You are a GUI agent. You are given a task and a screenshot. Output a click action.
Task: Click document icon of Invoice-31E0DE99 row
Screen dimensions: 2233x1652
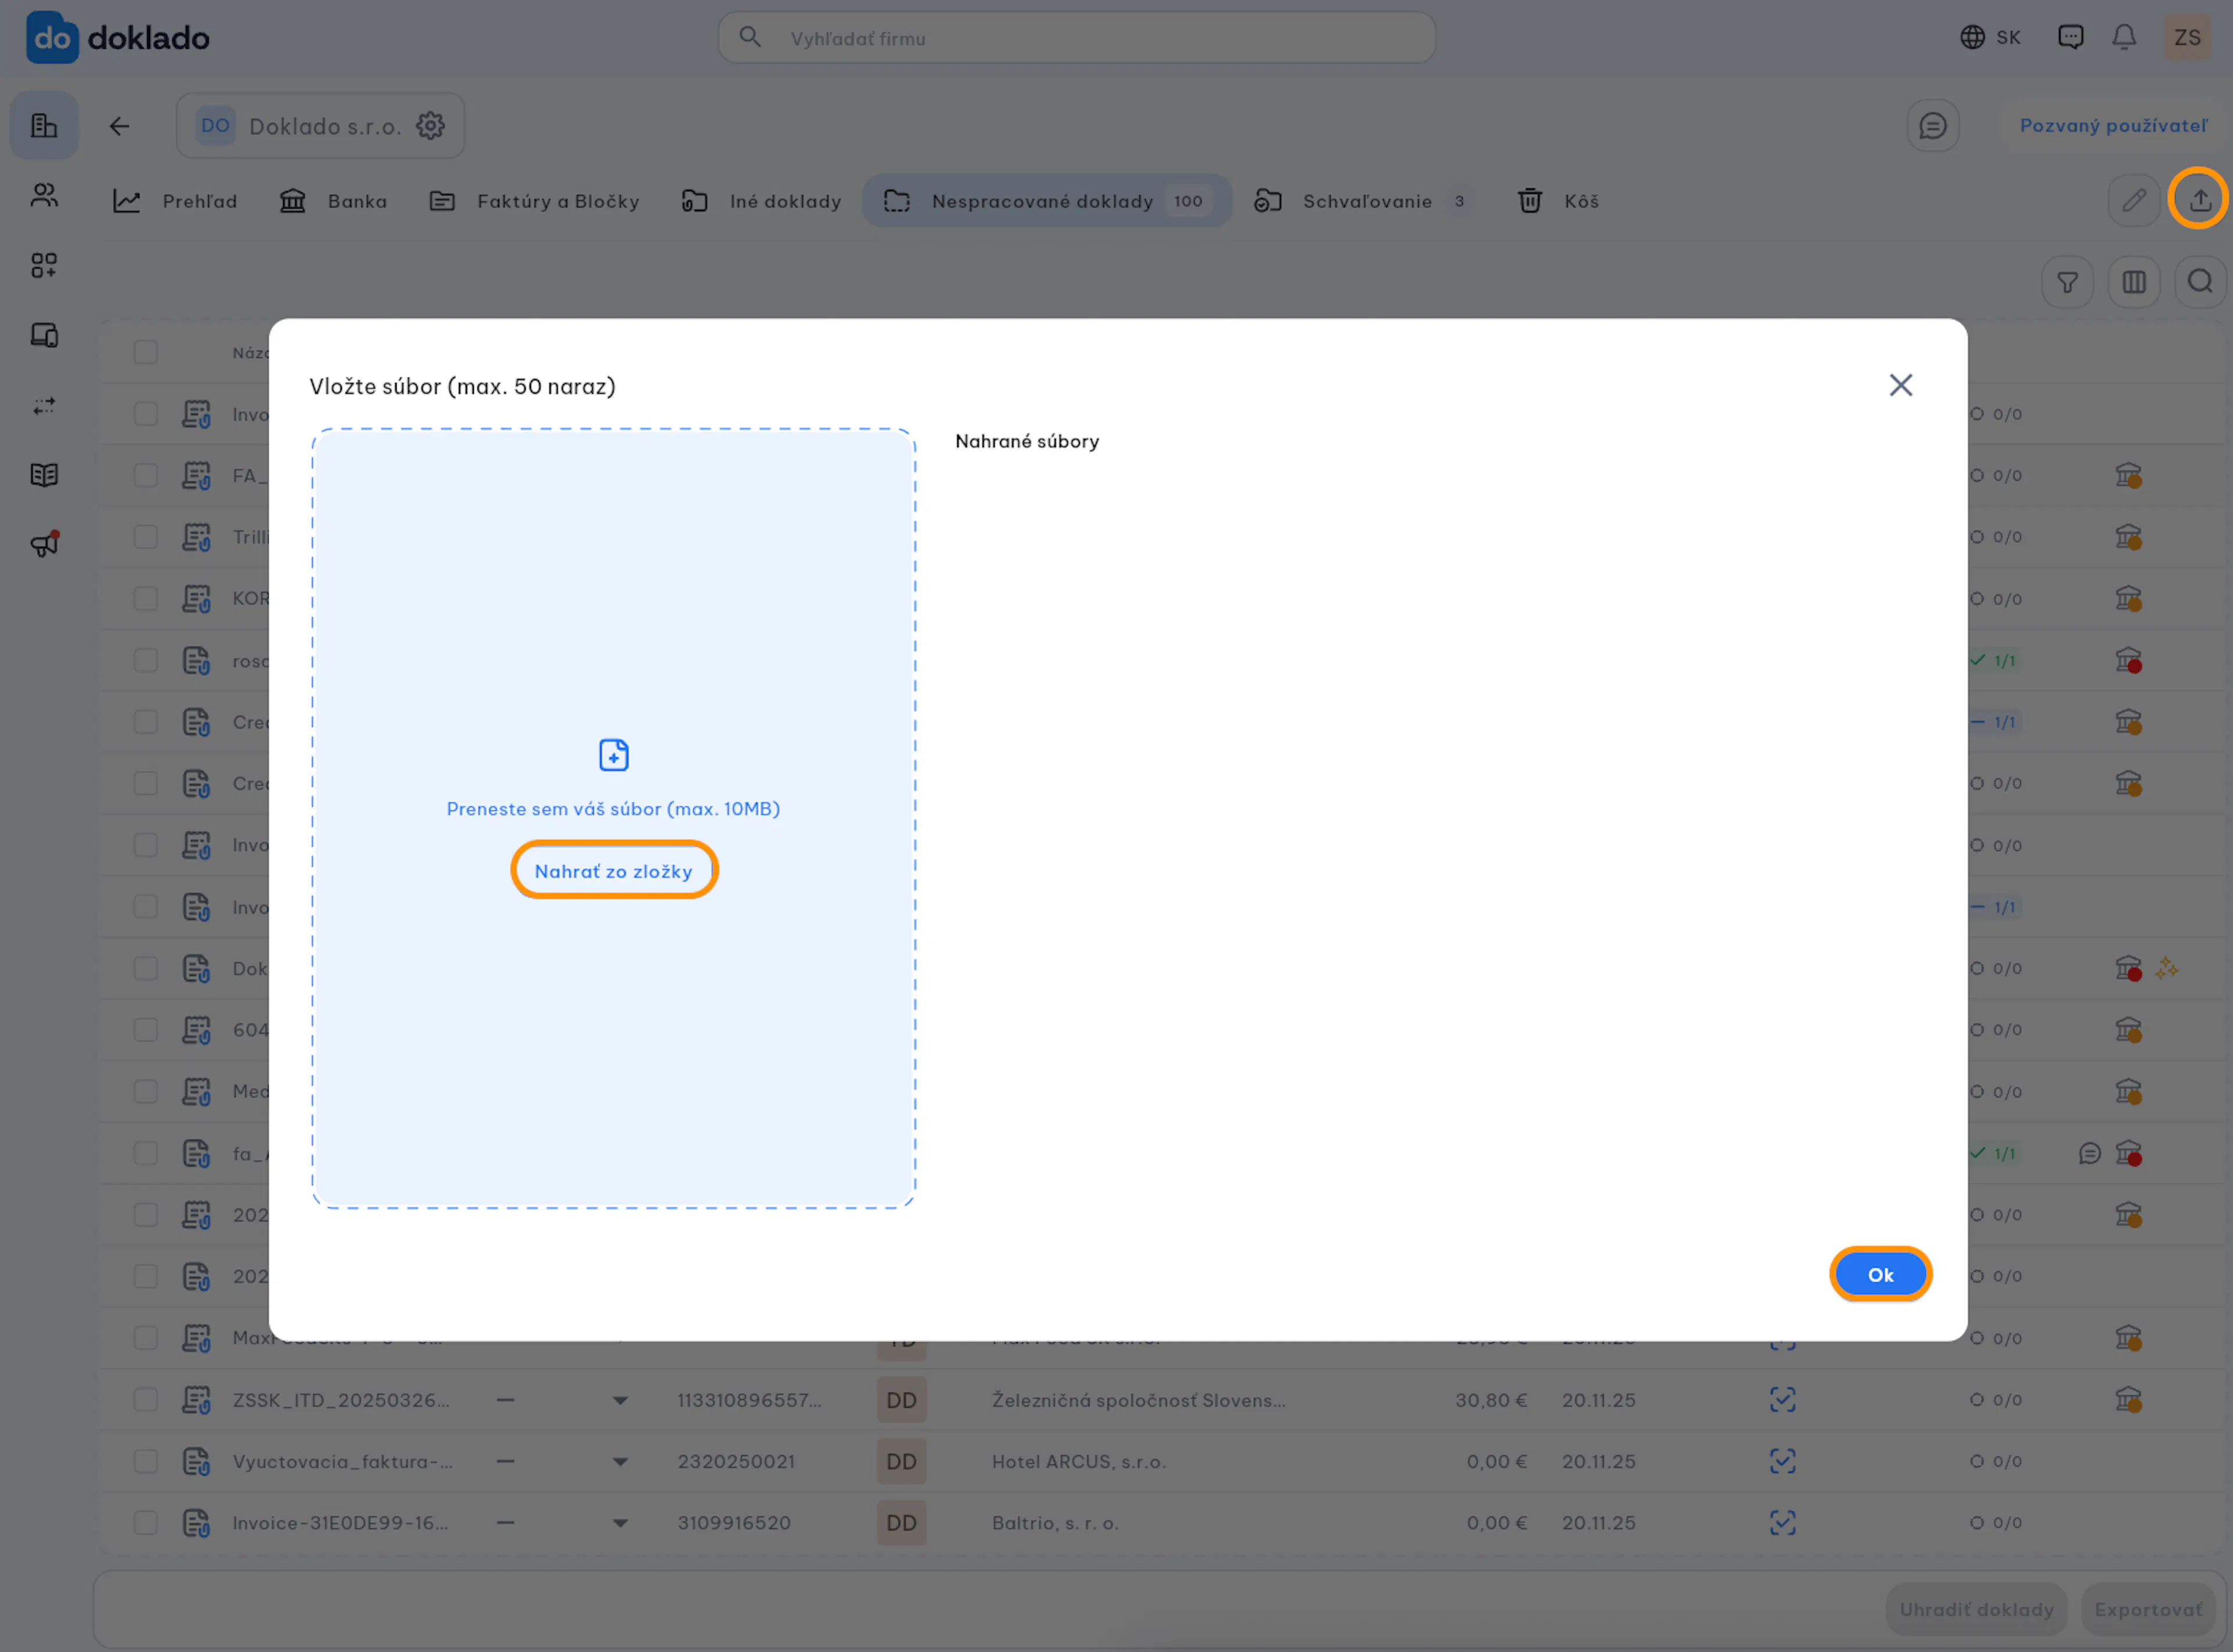196,1524
